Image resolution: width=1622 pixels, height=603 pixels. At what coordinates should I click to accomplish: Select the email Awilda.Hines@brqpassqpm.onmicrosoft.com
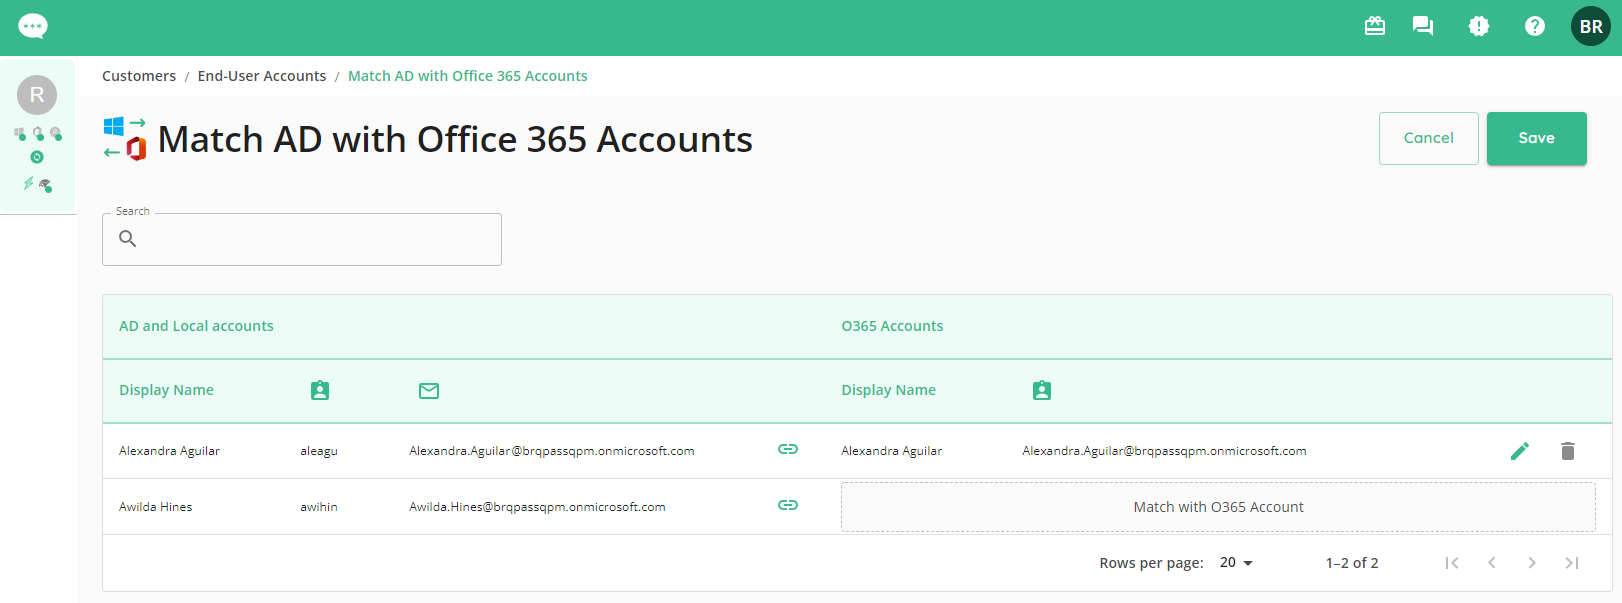(537, 507)
